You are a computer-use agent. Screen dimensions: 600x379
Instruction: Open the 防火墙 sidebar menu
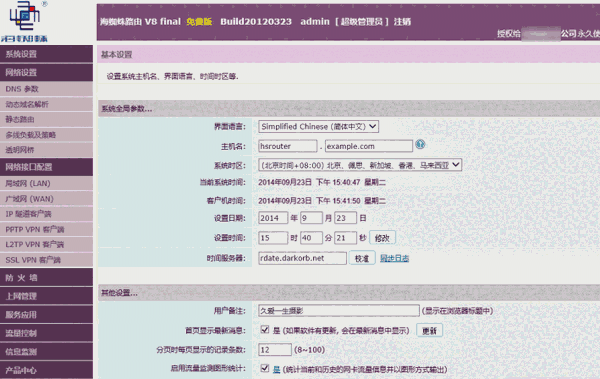coord(46,277)
